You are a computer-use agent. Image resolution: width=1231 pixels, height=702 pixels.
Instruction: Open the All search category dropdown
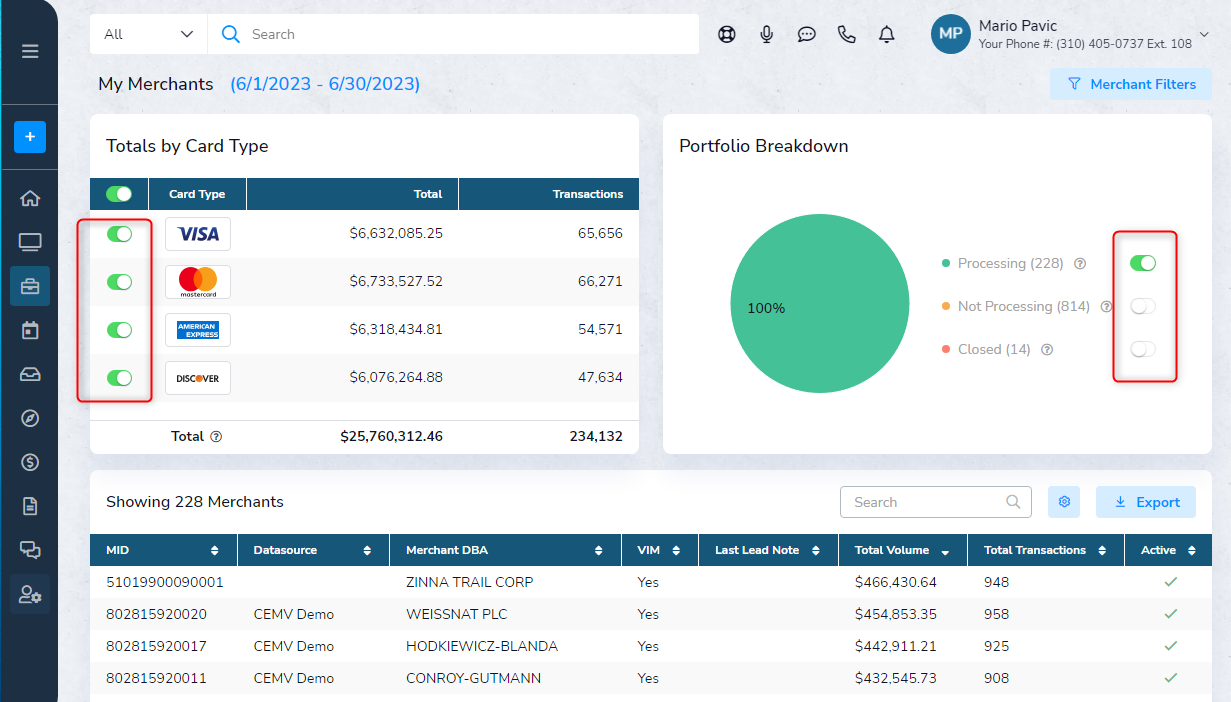click(x=148, y=34)
